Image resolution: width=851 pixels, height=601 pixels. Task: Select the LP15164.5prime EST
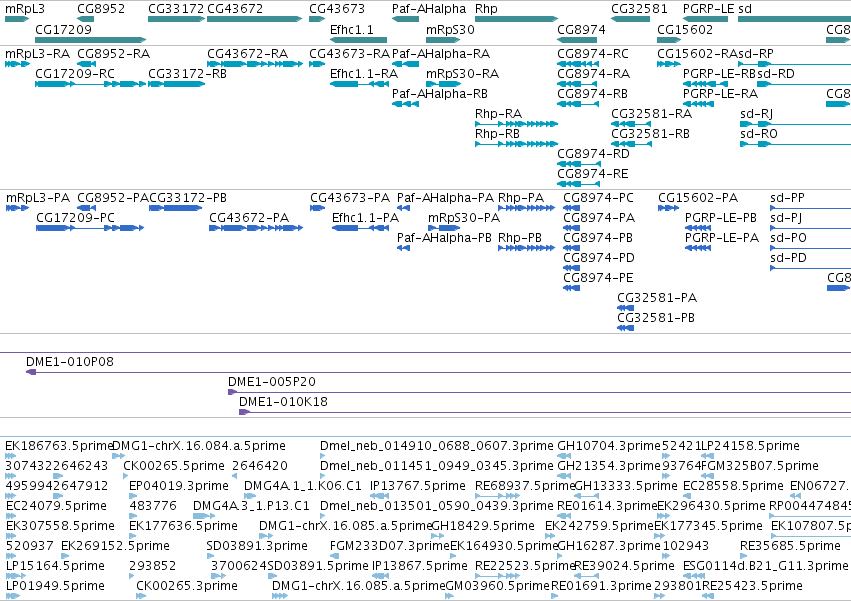[16, 575]
